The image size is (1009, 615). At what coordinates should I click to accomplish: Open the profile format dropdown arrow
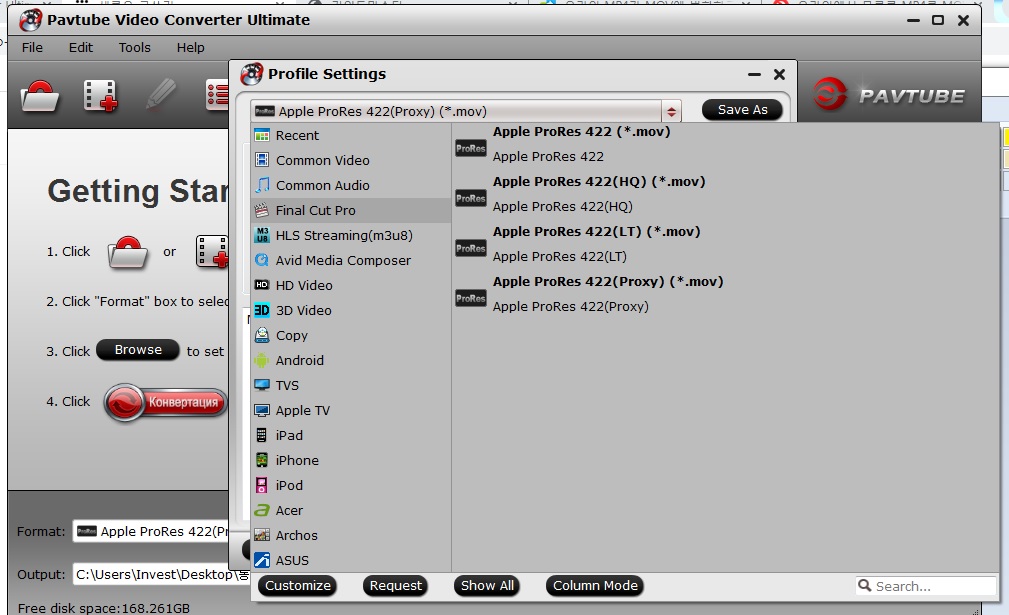(x=671, y=111)
